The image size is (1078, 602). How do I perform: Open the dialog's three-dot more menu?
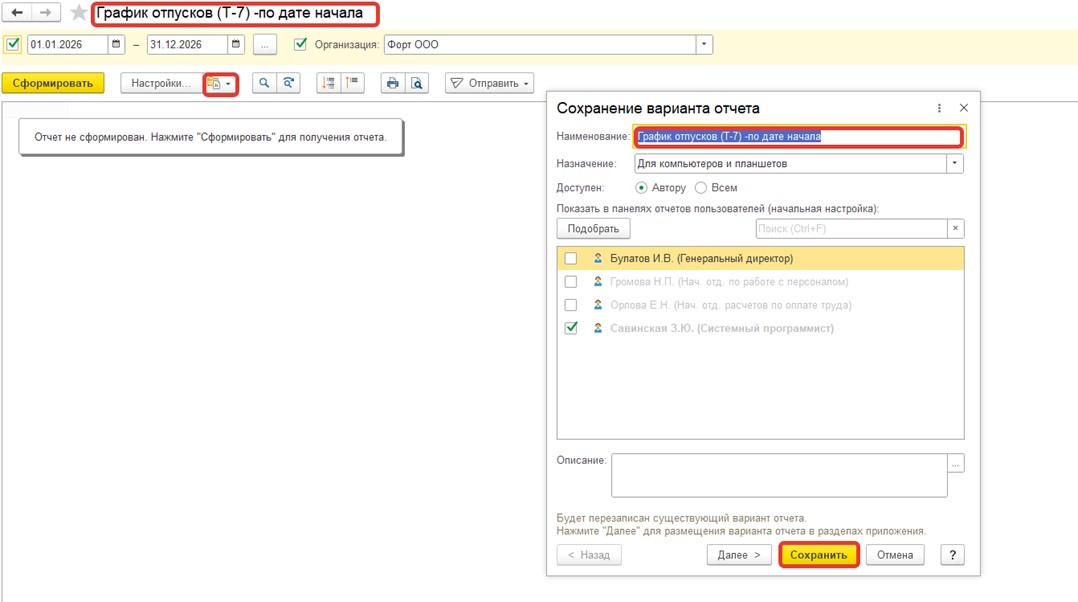click(939, 108)
